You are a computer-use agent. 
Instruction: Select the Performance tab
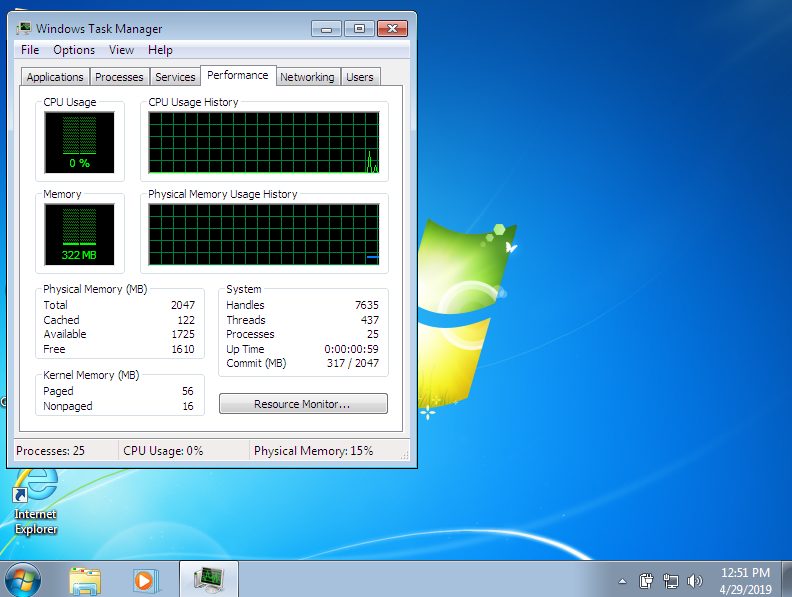point(238,75)
